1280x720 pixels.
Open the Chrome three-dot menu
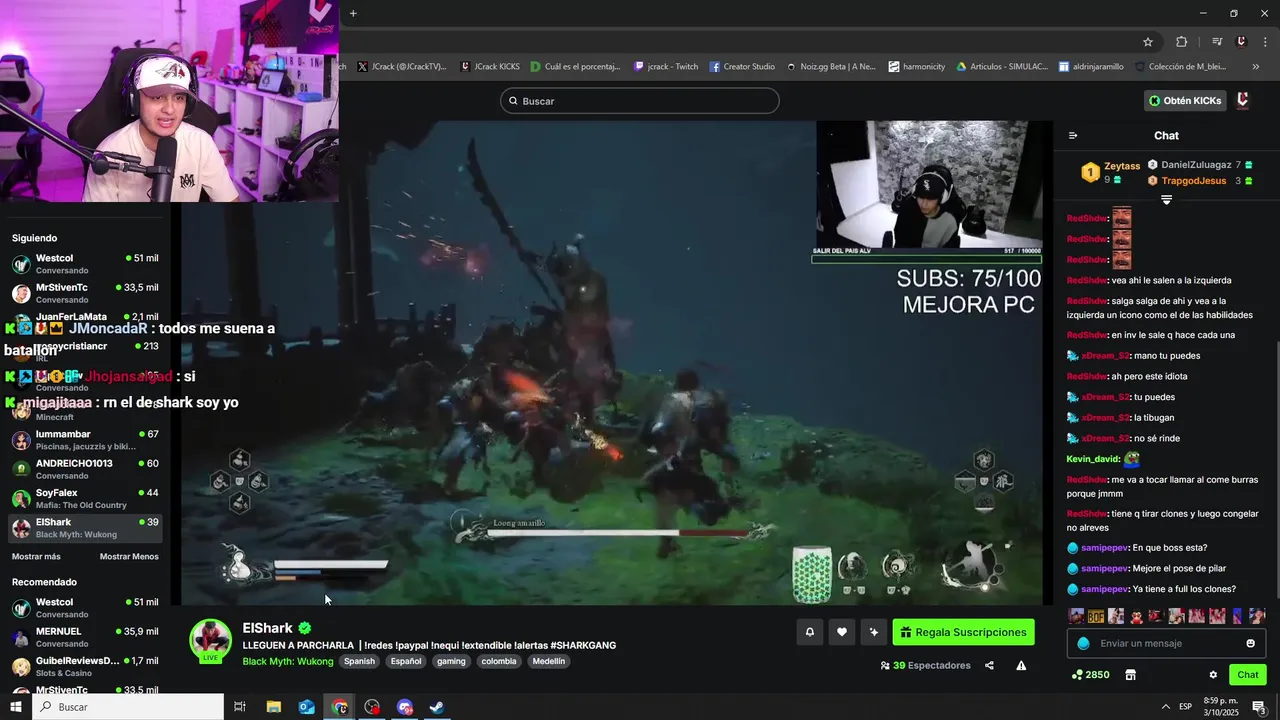[1265, 42]
